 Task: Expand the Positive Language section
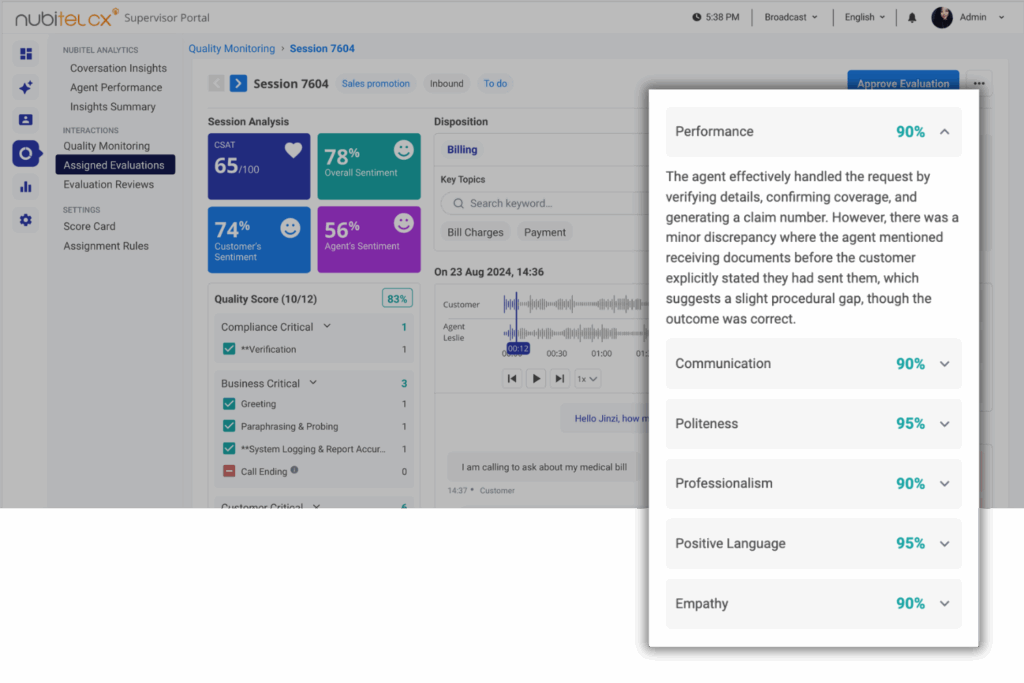(x=944, y=544)
